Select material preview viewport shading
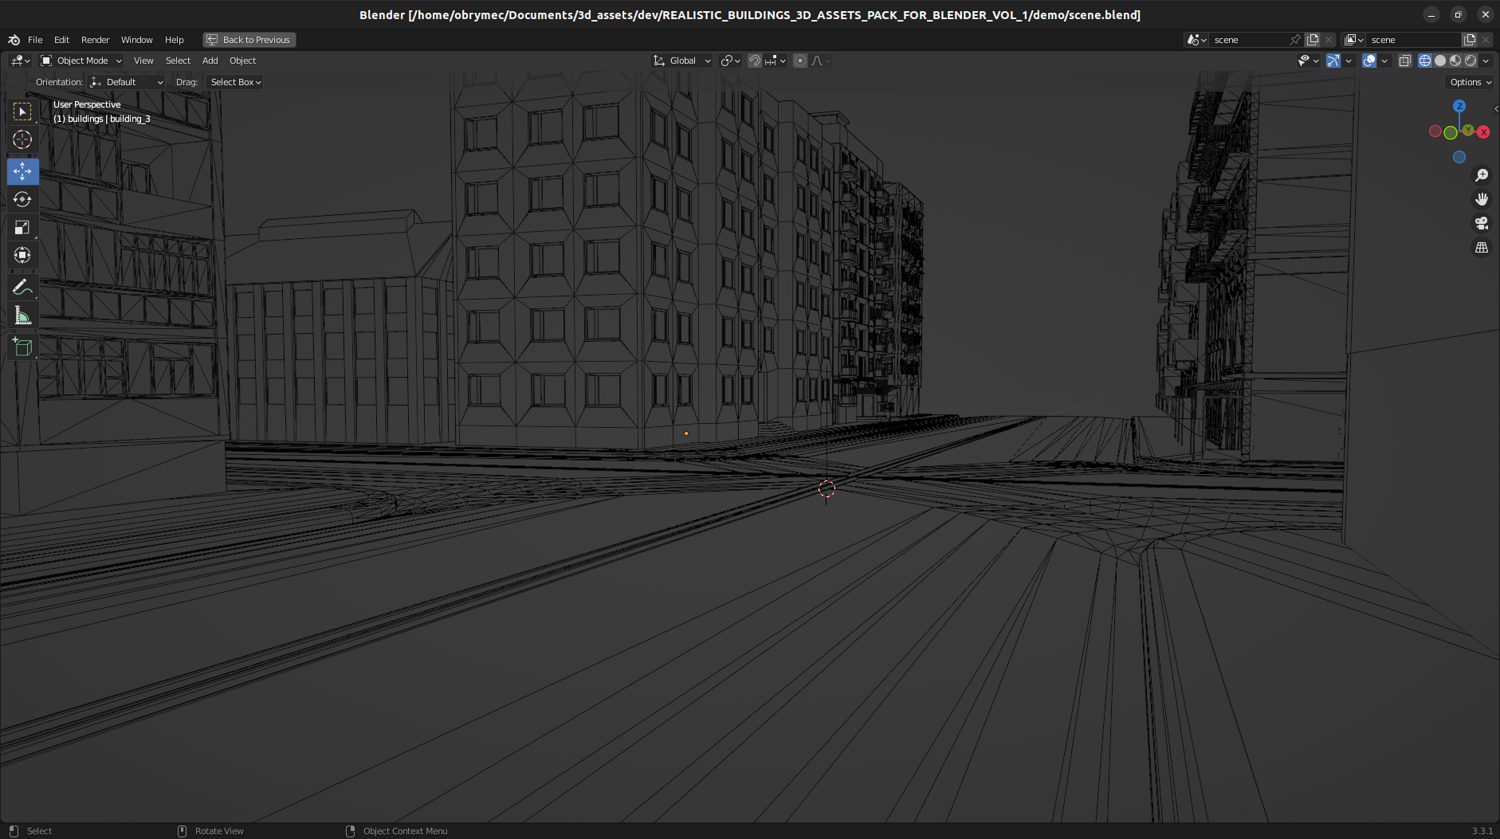1500x839 pixels. [x=1455, y=61]
